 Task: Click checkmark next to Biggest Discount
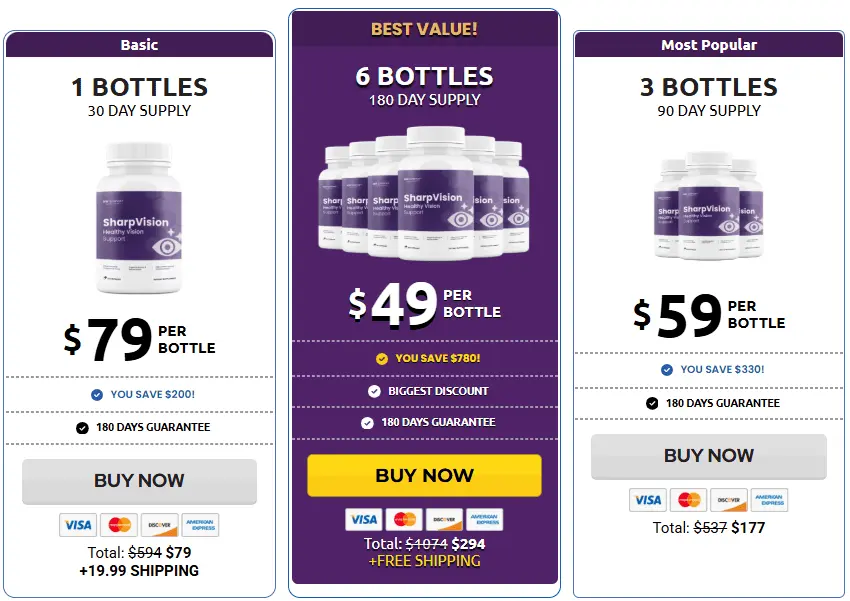tap(374, 391)
